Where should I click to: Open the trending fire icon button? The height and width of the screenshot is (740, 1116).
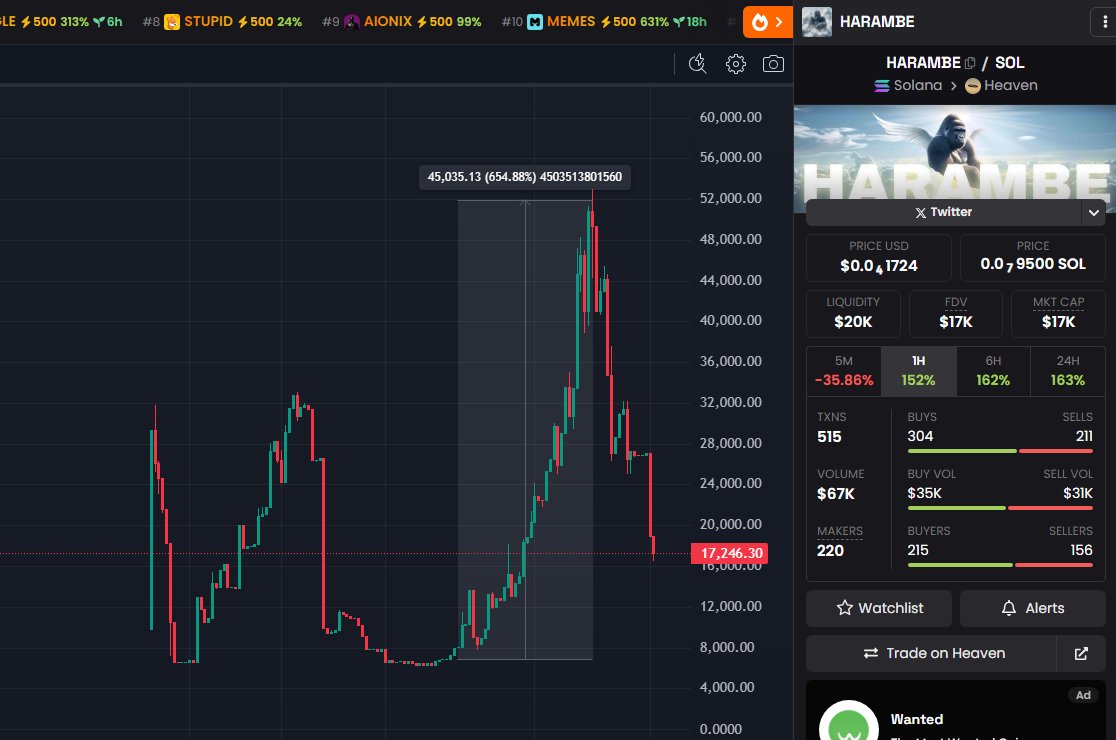pyautogui.click(x=767, y=22)
